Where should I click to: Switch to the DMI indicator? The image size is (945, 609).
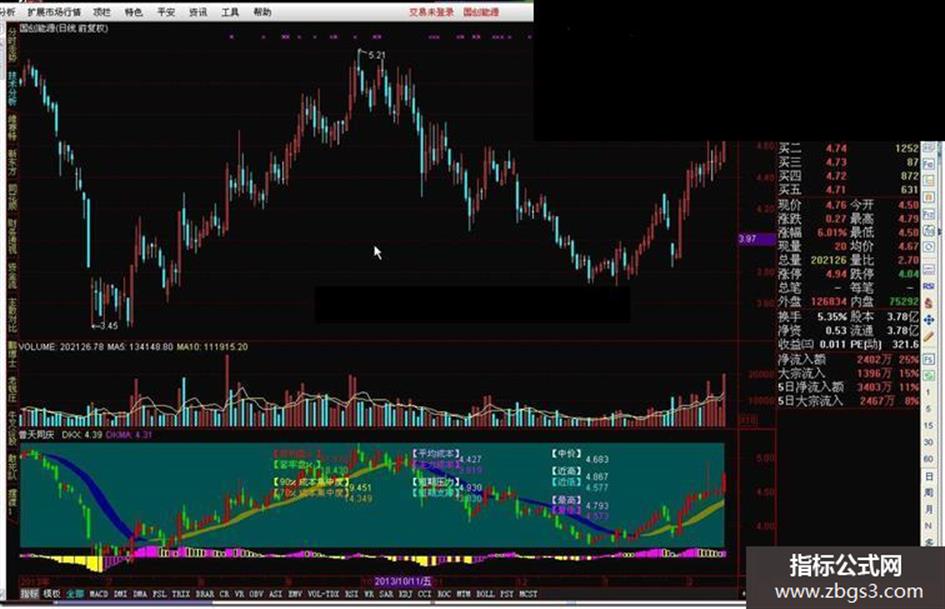[x=121, y=594]
